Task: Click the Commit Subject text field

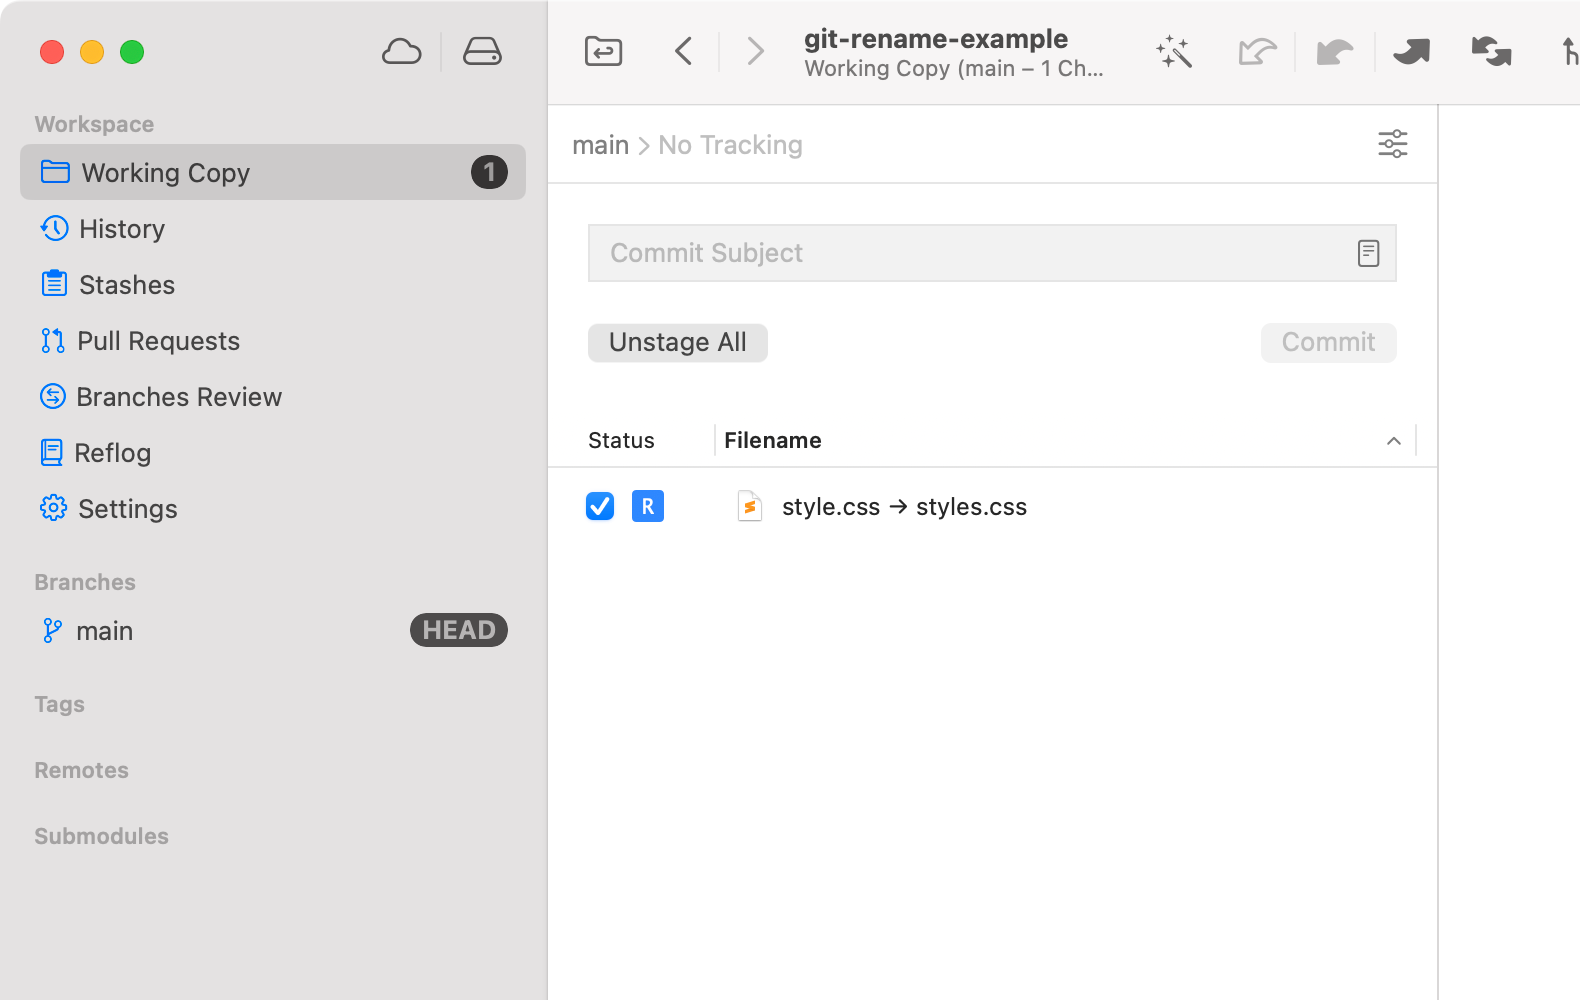Action: point(970,254)
